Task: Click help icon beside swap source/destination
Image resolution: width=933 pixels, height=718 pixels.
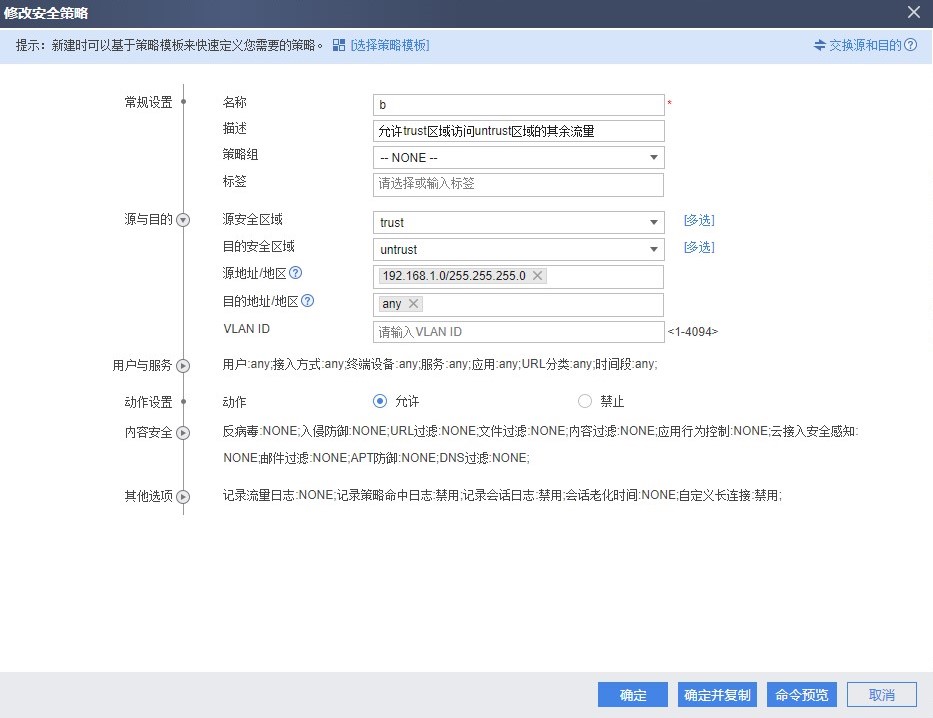Action: (x=910, y=45)
